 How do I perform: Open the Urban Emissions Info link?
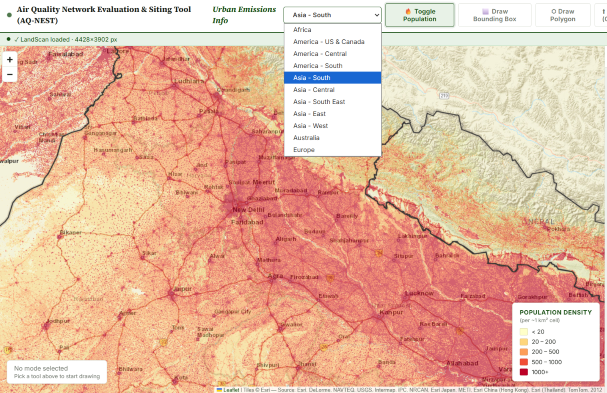tap(244, 15)
